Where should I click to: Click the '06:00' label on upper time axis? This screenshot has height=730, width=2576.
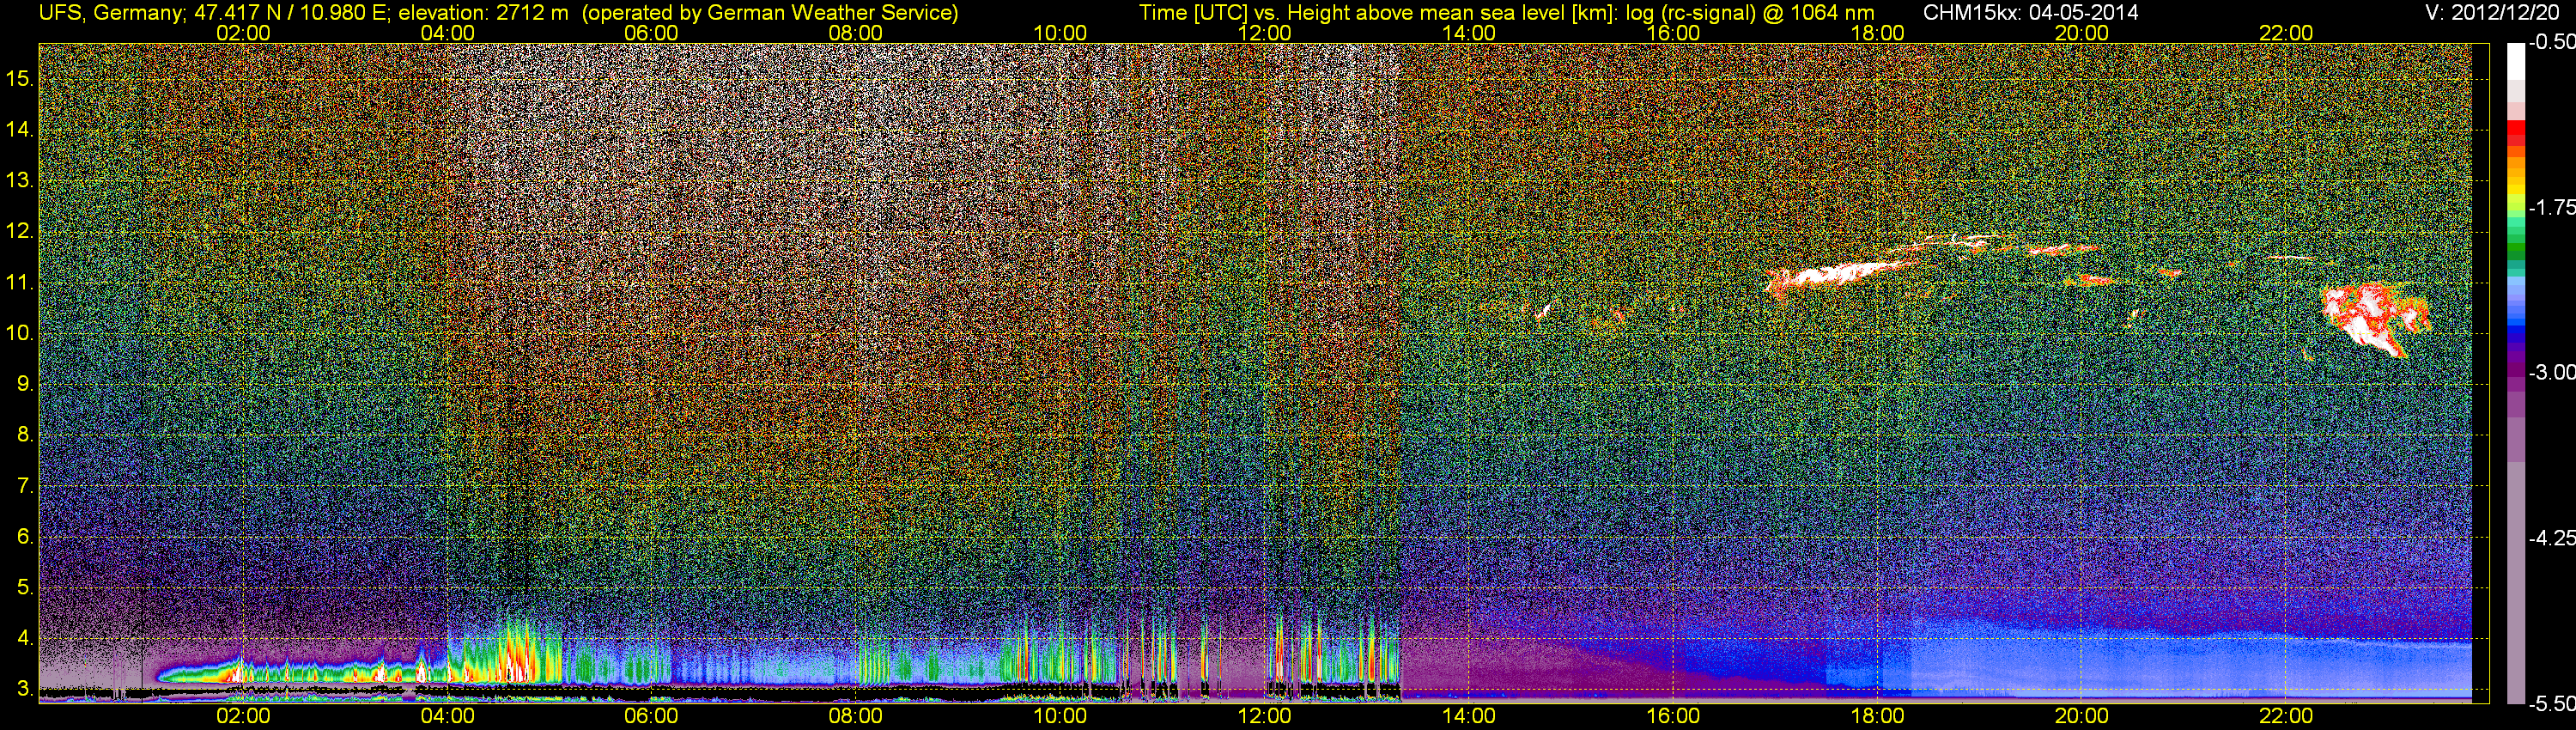(x=651, y=33)
